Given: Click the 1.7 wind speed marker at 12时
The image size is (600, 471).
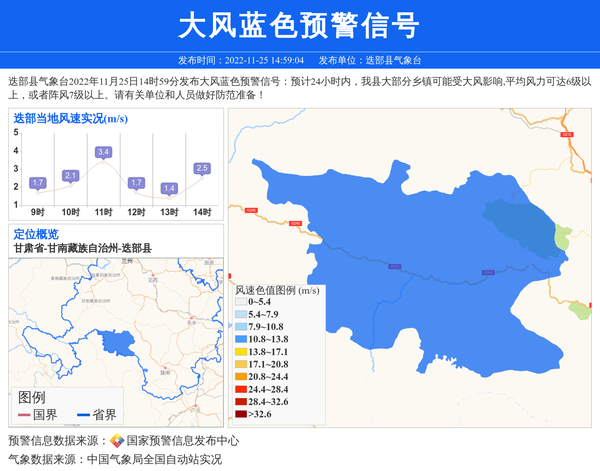Looking at the screenshot, I should [x=136, y=183].
